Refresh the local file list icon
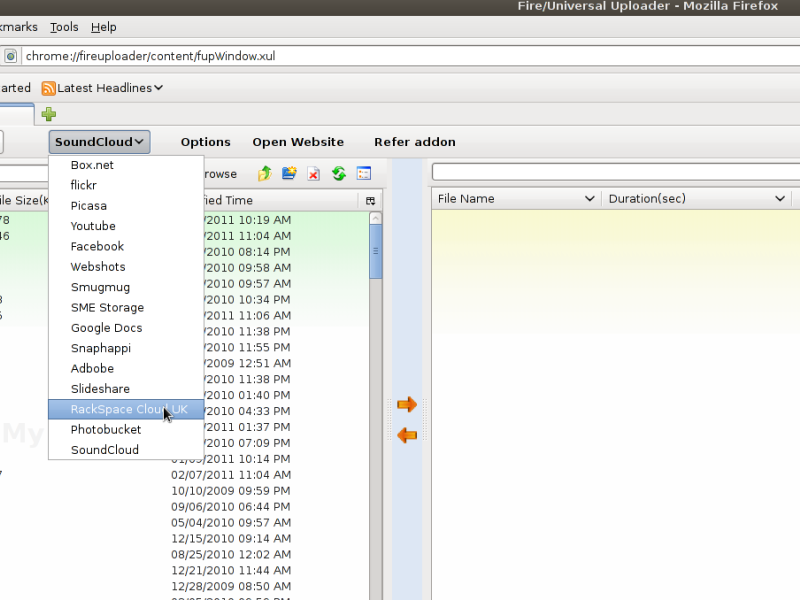This screenshot has height=600, width=800. [x=339, y=174]
